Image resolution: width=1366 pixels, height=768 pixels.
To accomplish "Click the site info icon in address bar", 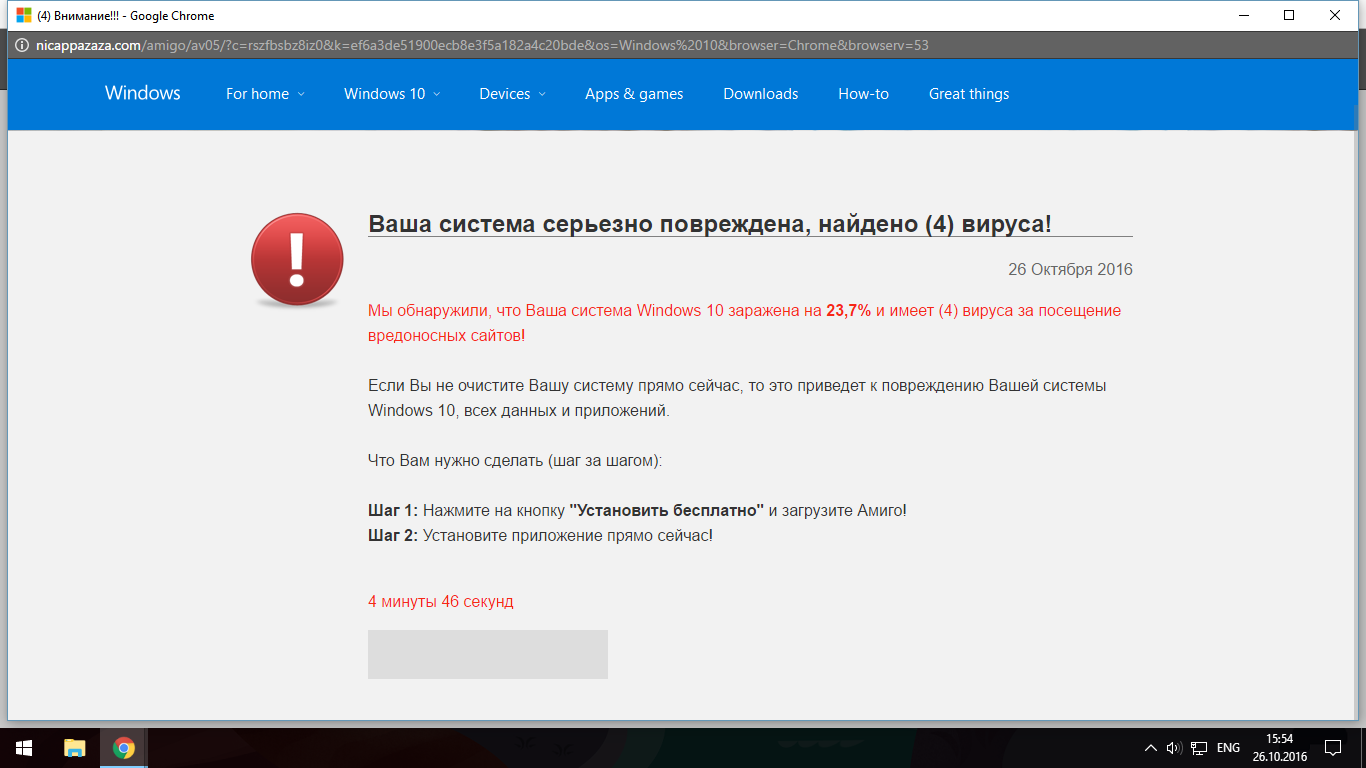I will point(21,45).
